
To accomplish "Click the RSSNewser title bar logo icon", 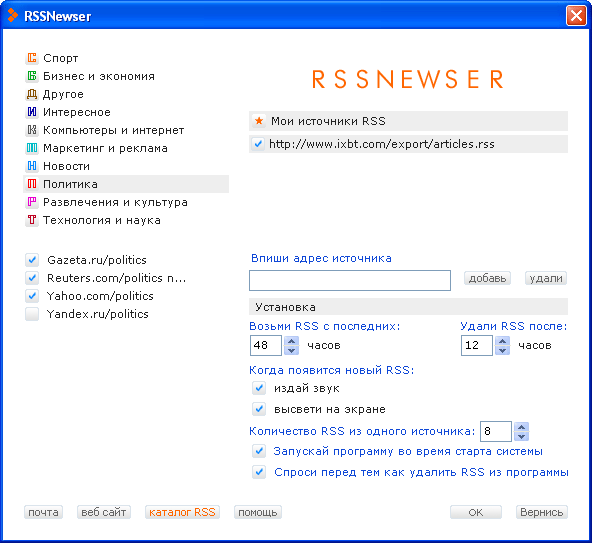I will (x=12, y=15).
